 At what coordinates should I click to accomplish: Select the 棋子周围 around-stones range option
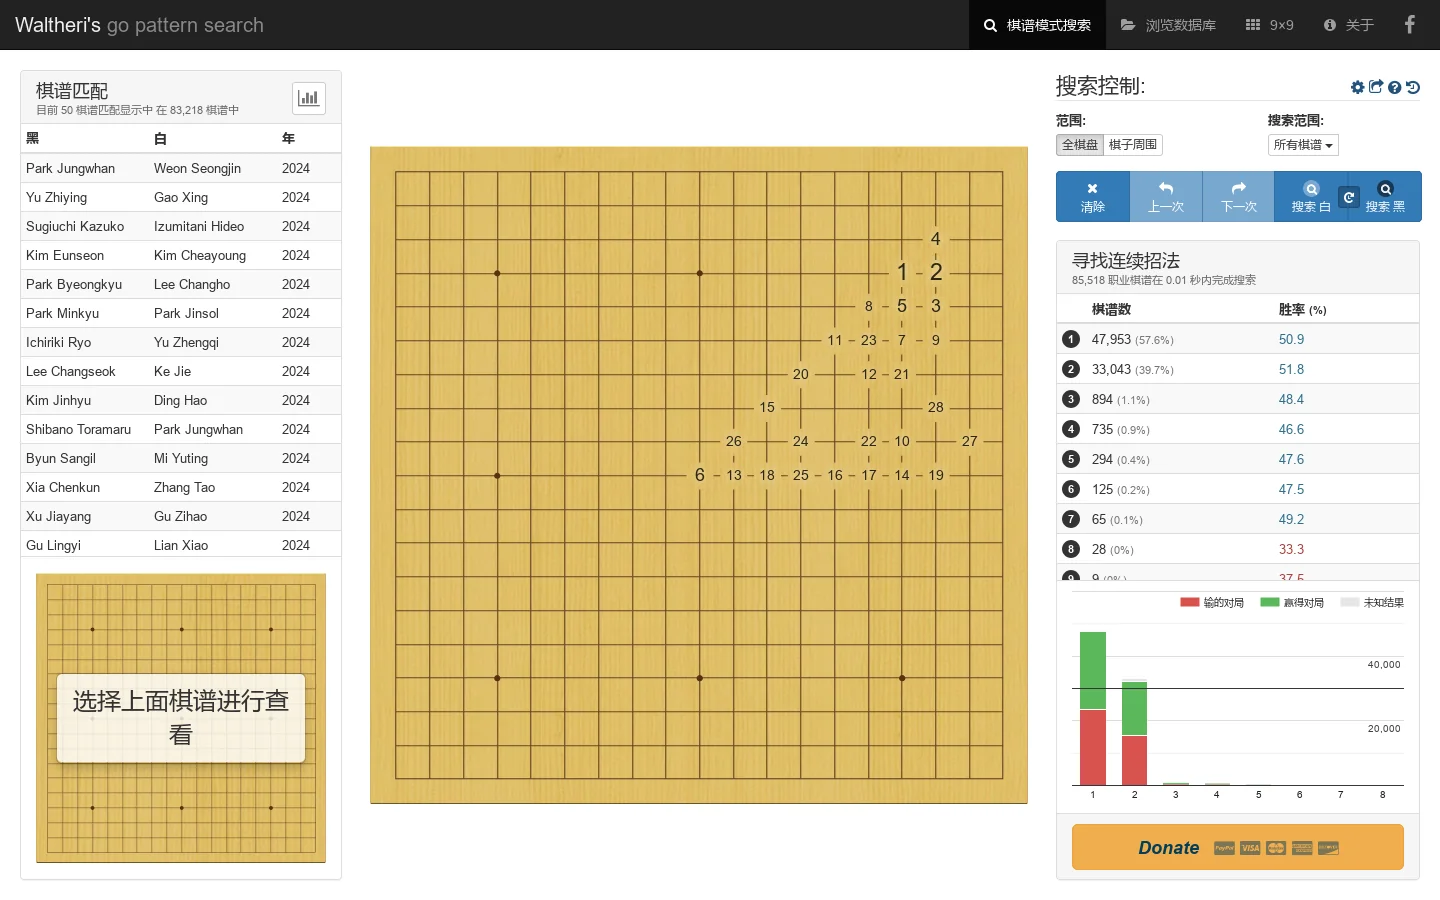1133,145
